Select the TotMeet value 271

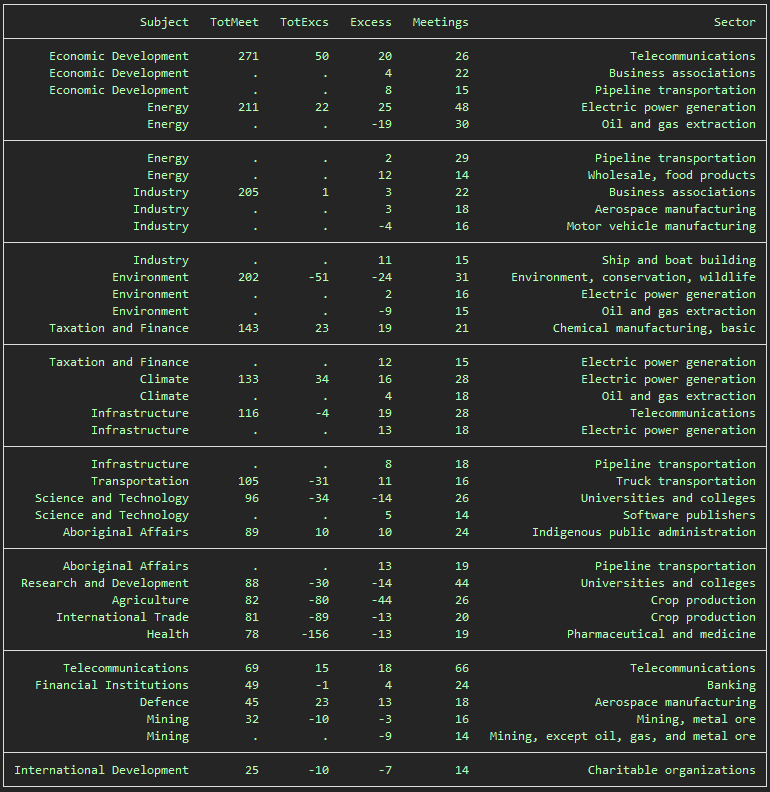click(248, 56)
